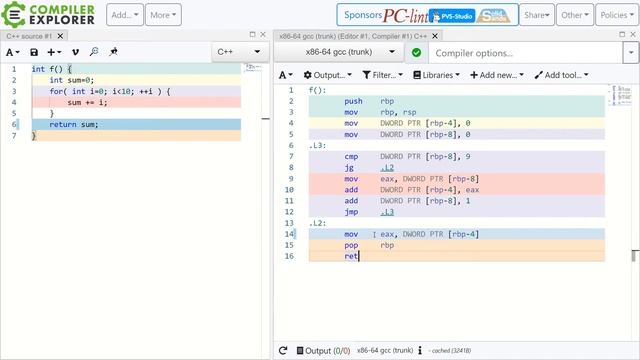Select the C++ source #1 tab
The height and width of the screenshot is (360, 640).
(29, 36)
